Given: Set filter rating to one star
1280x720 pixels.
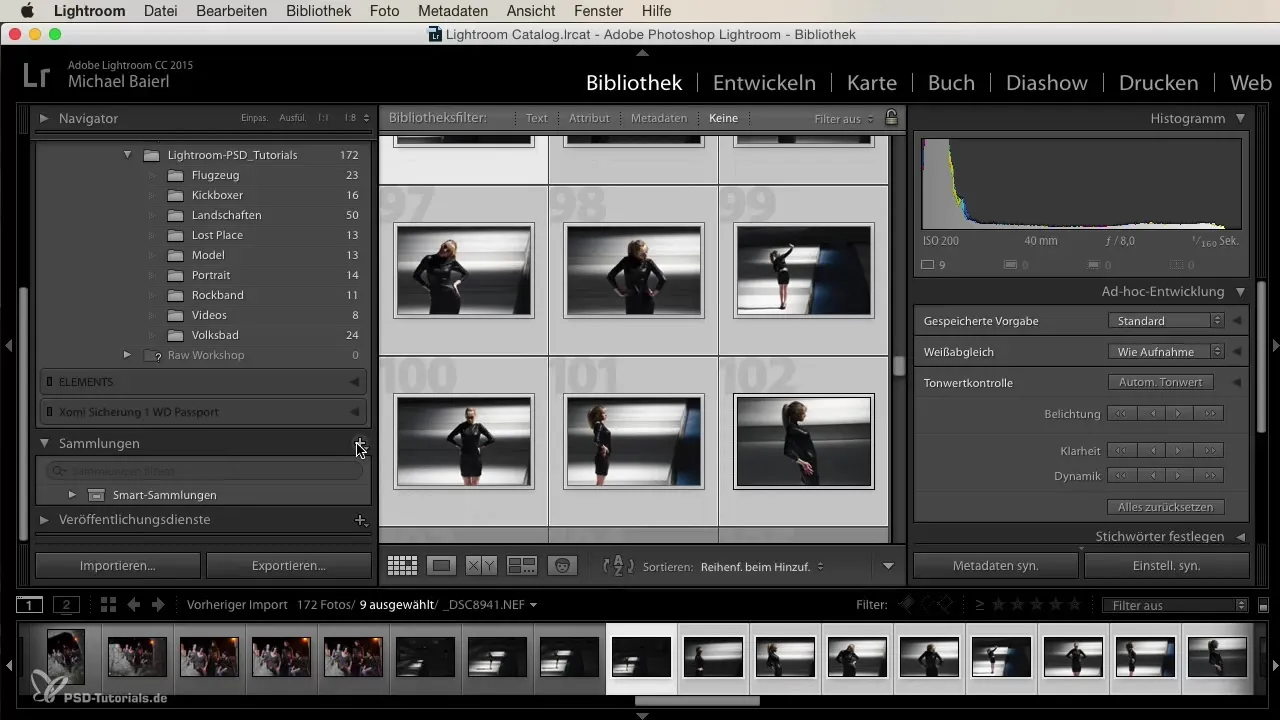Looking at the screenshot, I should [x=1000, y=605].
